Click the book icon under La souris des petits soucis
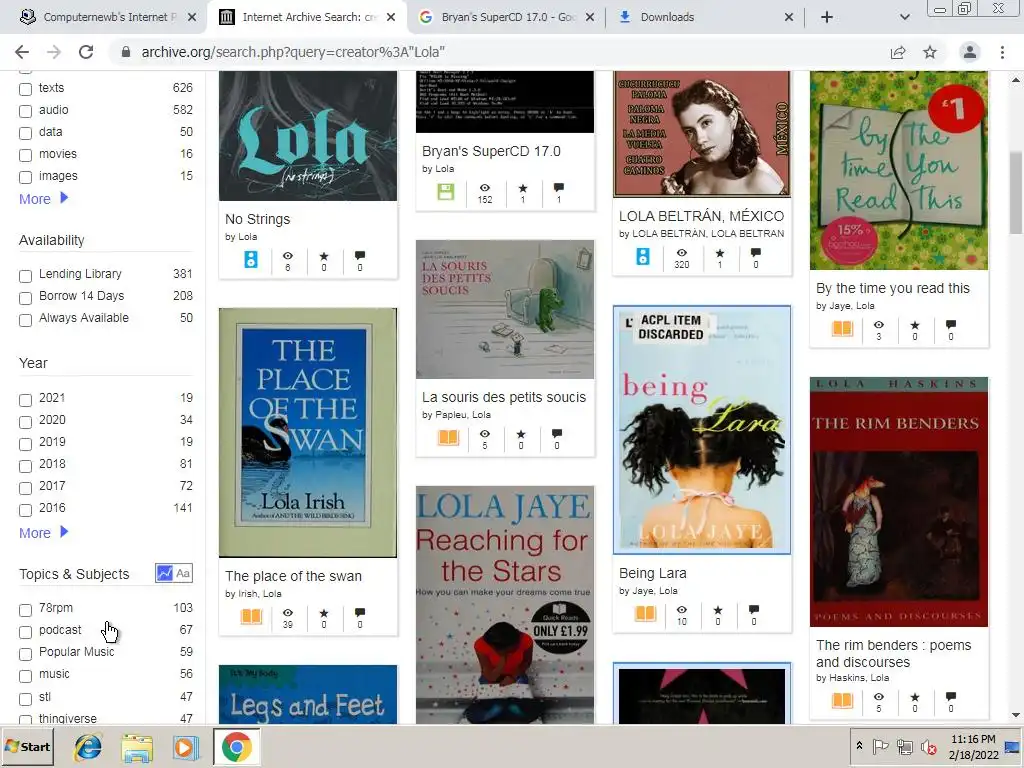Screen dimensions: 1024x768 point(449,437)
